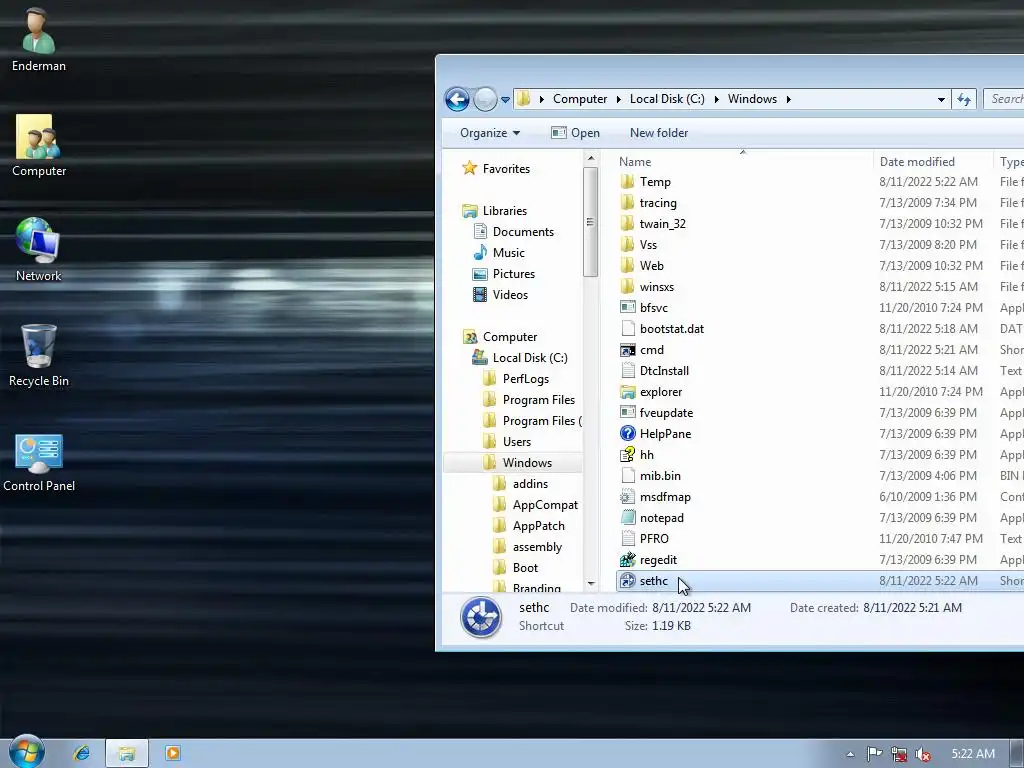Click the network tray icon
The image size is (1024, 768).
pos(899,754)
